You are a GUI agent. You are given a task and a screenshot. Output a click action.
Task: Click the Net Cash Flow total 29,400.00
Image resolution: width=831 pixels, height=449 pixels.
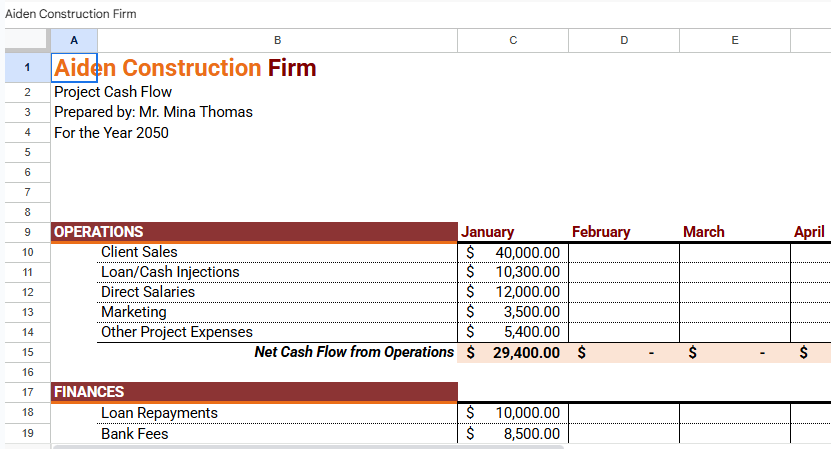[513, 352]
